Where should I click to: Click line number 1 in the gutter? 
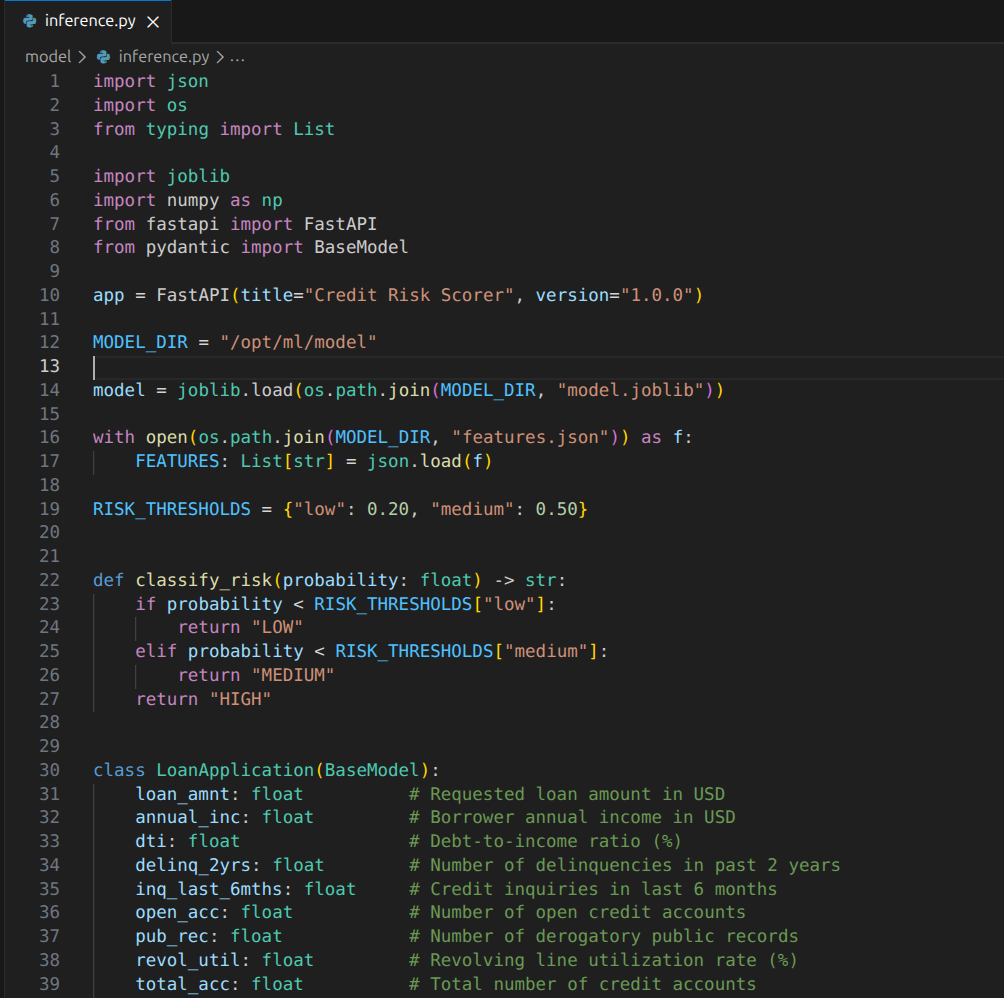[55, 81]
